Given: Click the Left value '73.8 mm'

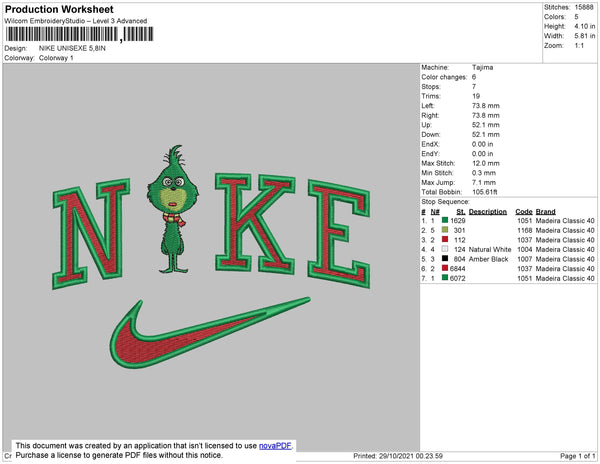Looking at the screenshot, I should (486, 106).
